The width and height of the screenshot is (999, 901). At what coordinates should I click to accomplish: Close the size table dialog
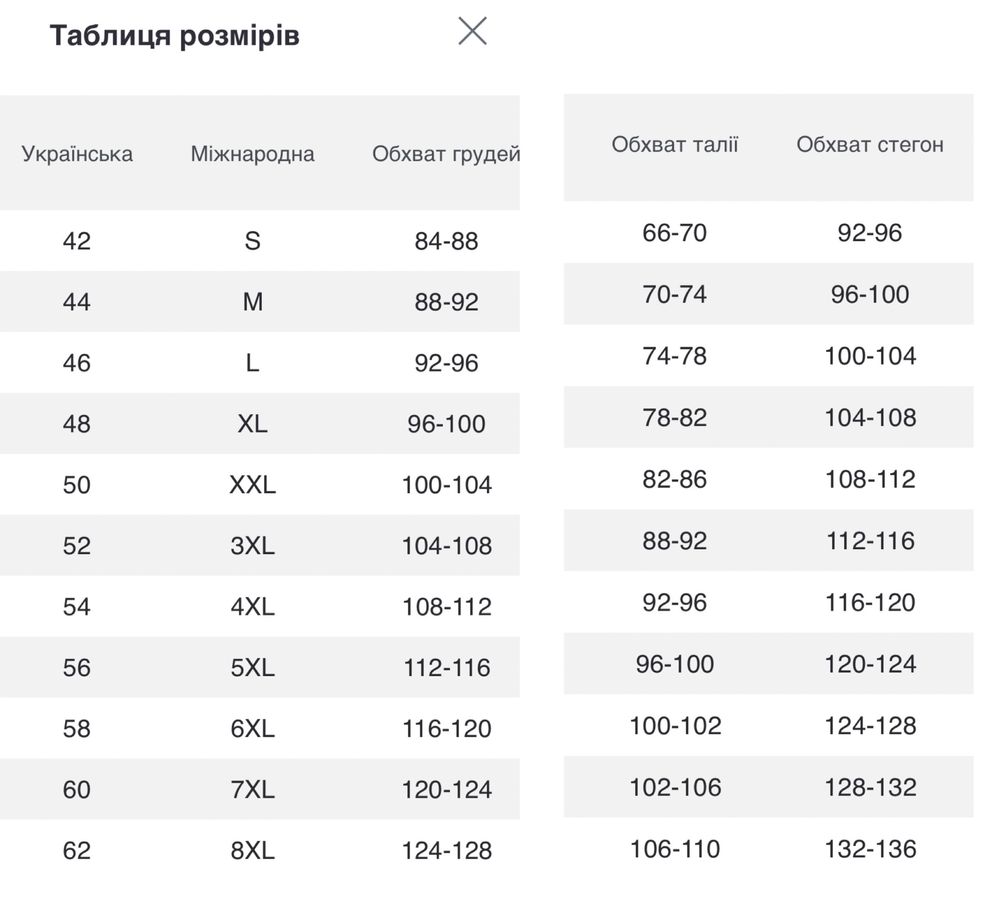(472, 31)
